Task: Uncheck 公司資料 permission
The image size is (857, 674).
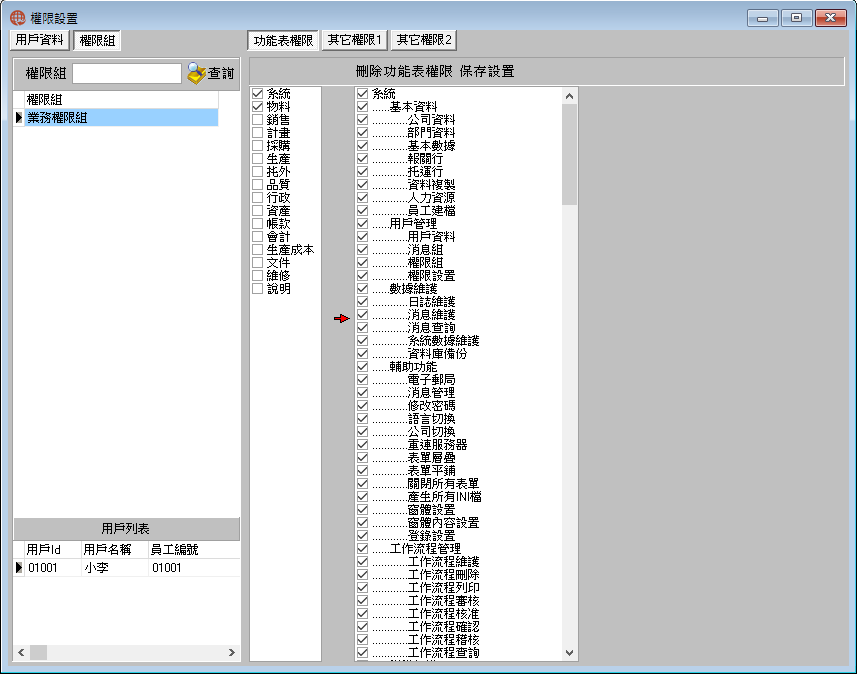Action: pos(362,119)
